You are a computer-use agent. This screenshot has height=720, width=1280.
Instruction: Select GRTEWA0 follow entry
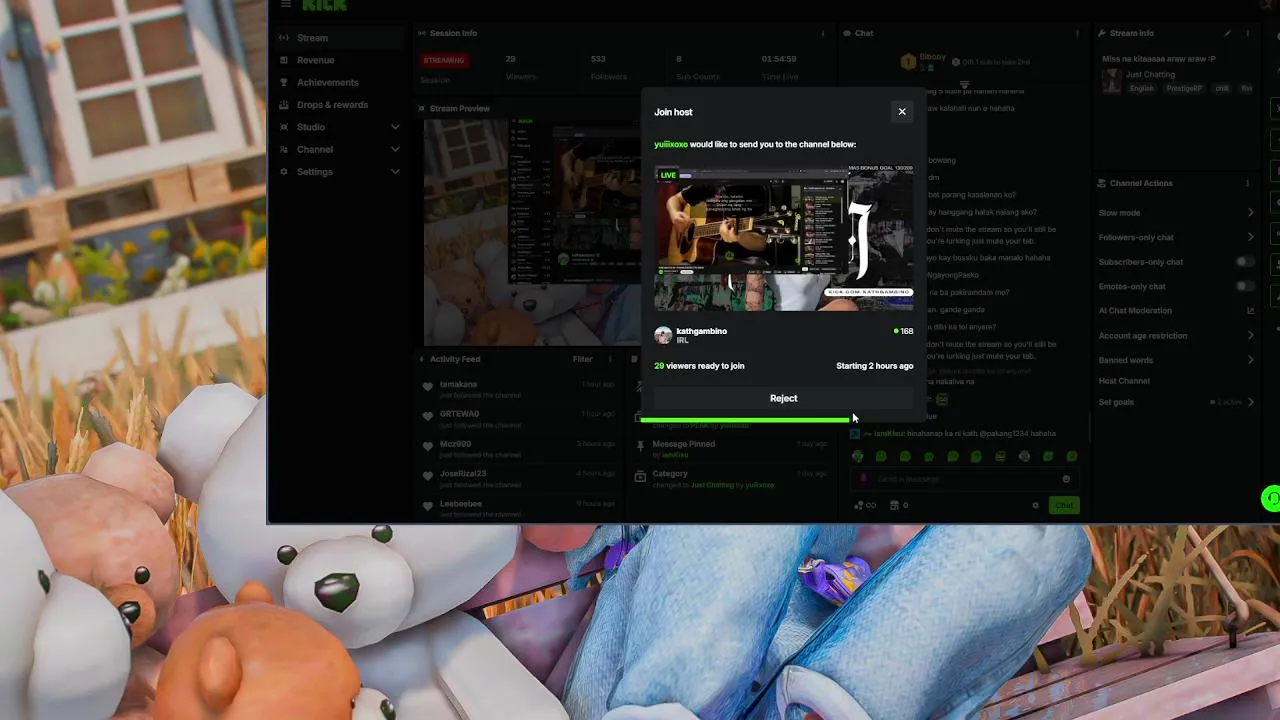click(518, 419)
